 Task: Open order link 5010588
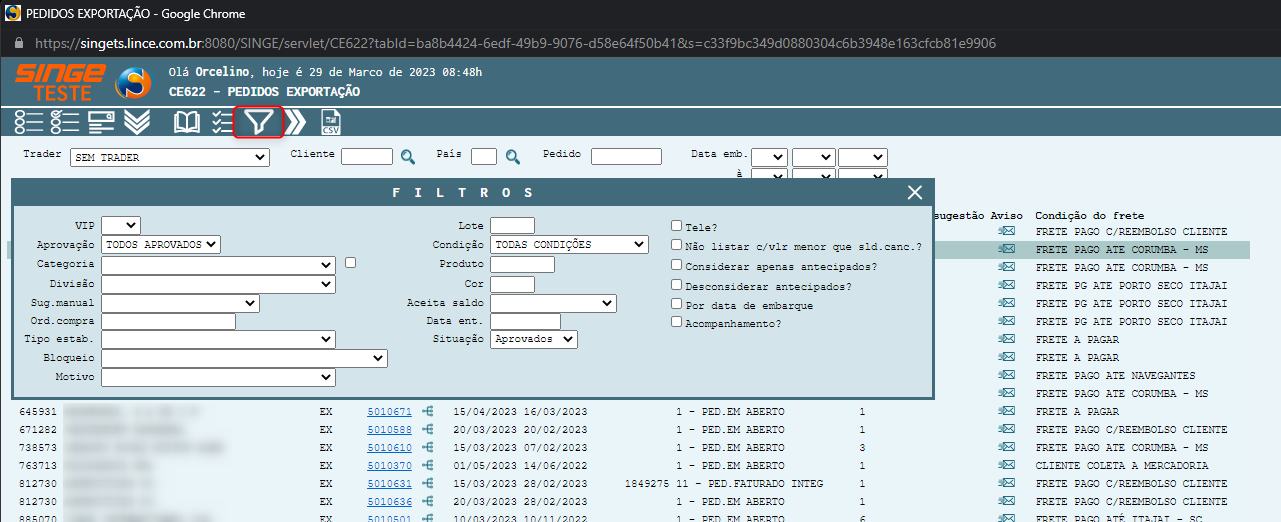tap(389, 430)
